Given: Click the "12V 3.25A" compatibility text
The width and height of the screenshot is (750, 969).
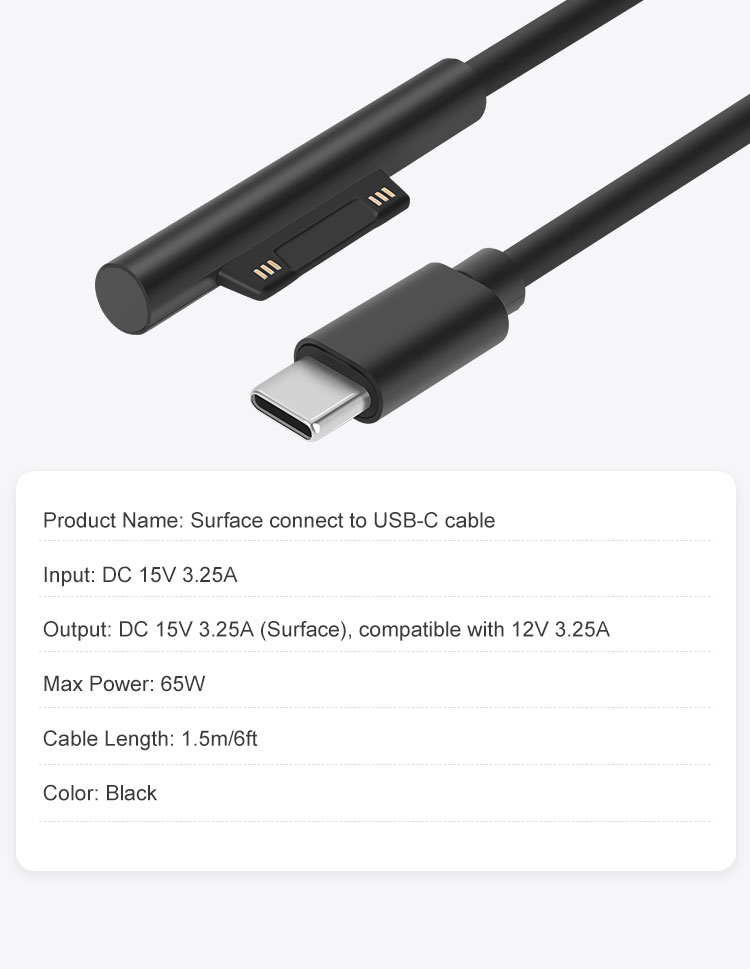Looking at the screenshot, I should [560, 629].
